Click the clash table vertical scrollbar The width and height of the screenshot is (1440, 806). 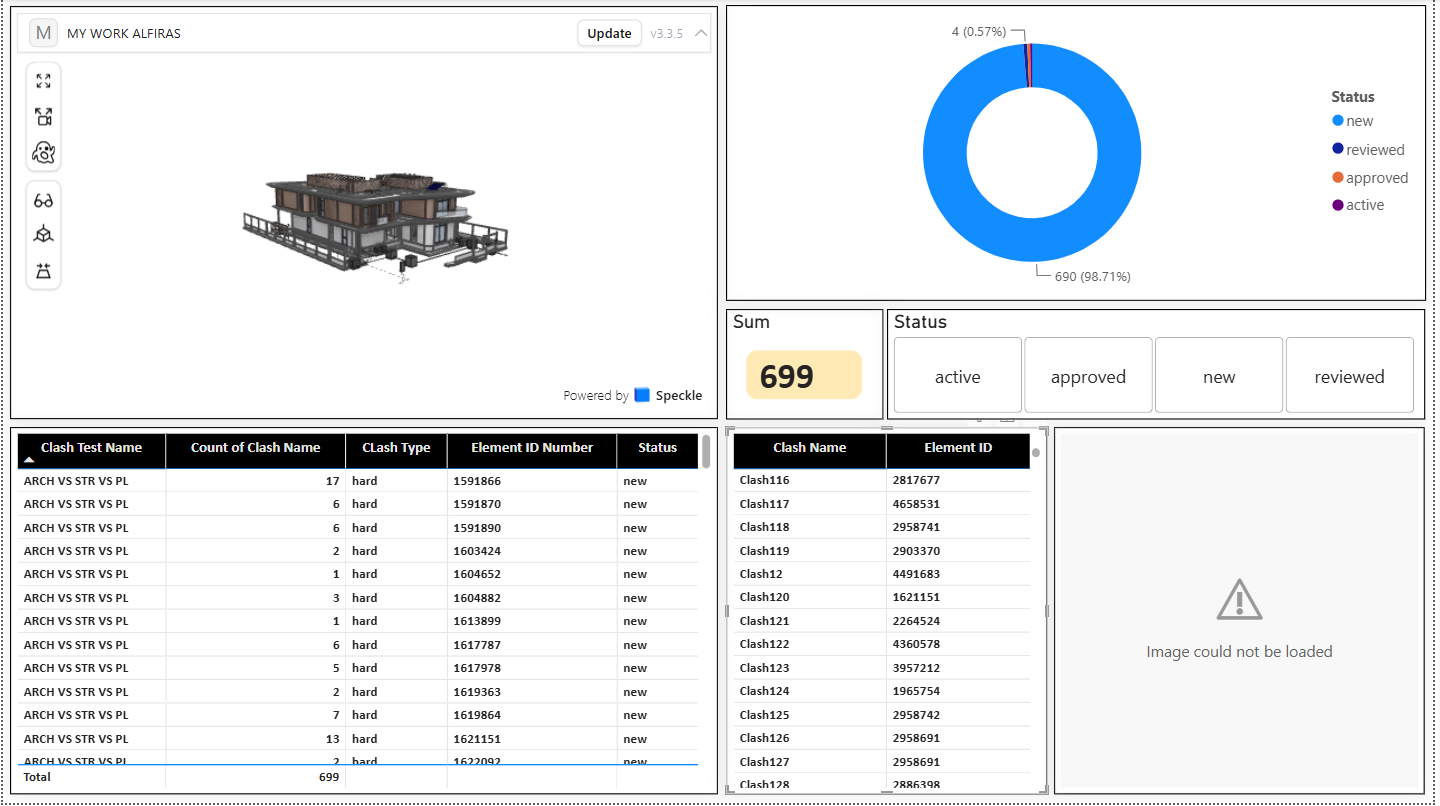click(x=706, y=452)
